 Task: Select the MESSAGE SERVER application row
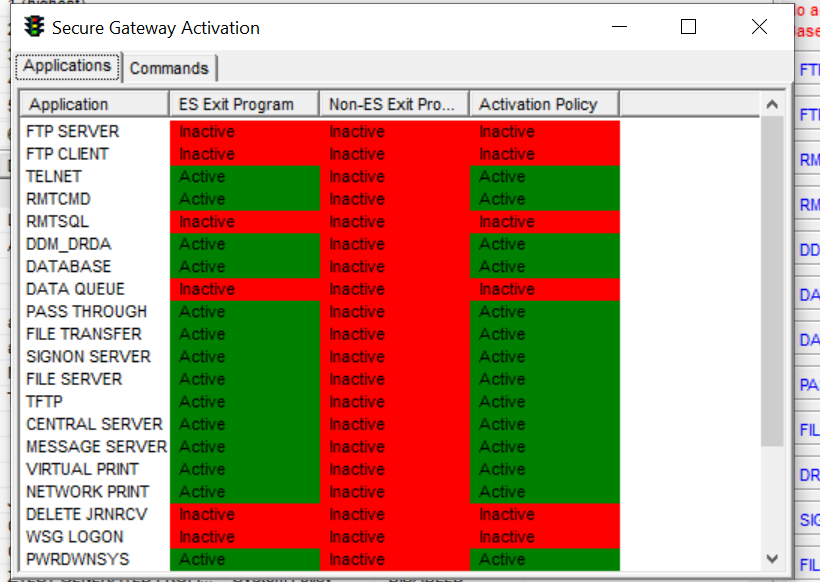[x=320, y=447]
